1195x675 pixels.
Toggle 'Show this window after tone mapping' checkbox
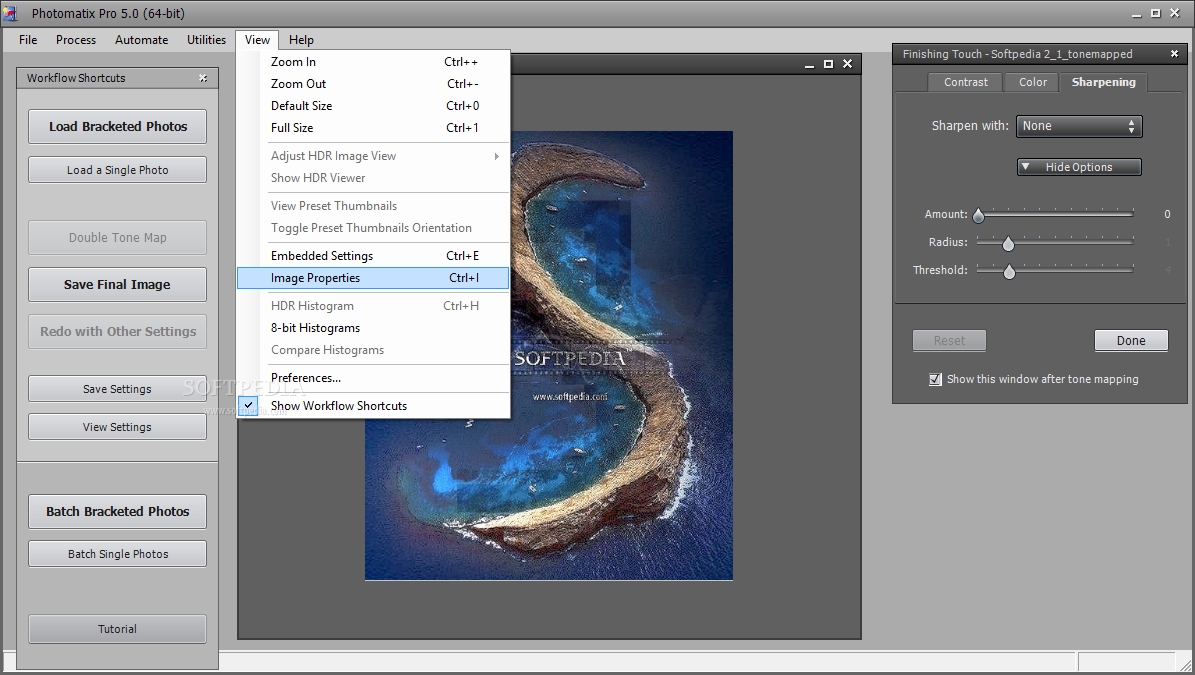pyautogui.click(x=935, y=379)
